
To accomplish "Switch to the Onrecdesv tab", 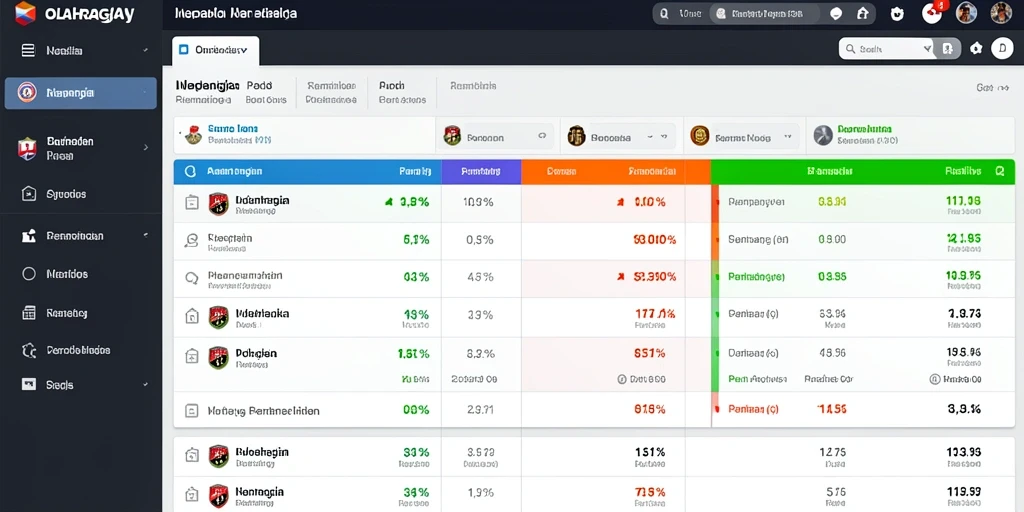I will pyautogui.click(x=216, y=50).
